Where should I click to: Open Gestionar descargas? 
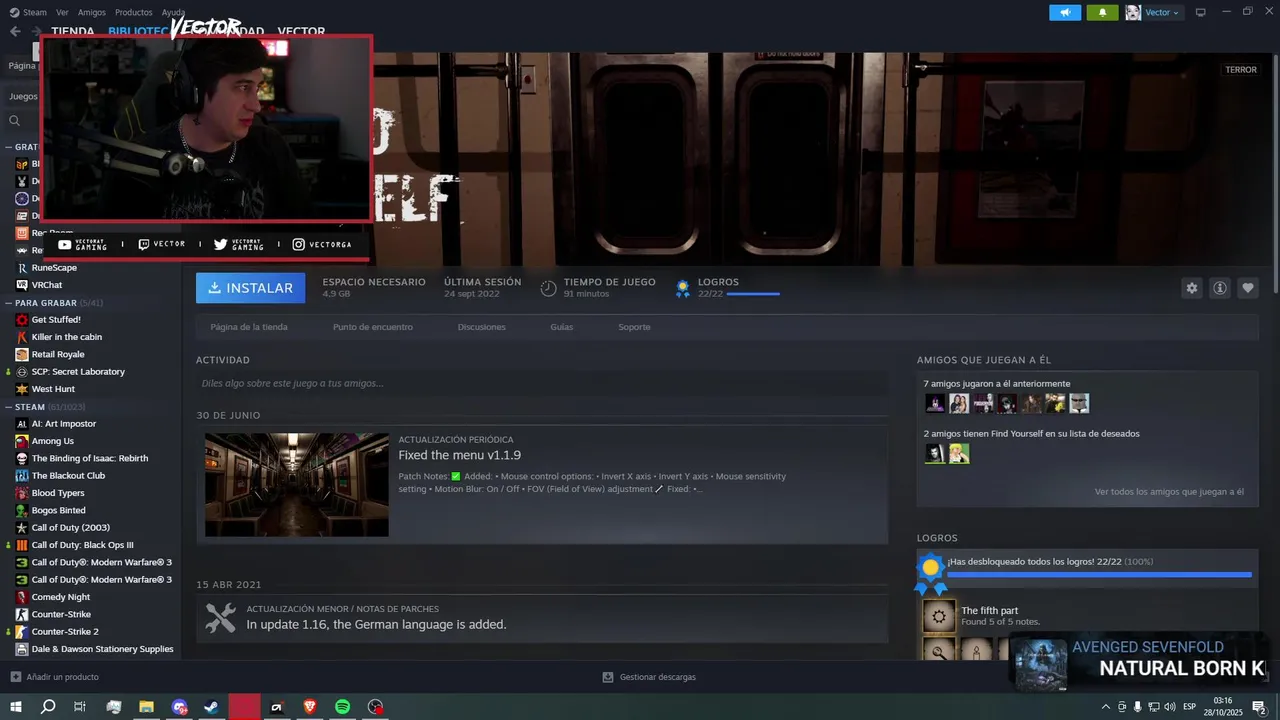pyautogui.click(x=649, y=677)
